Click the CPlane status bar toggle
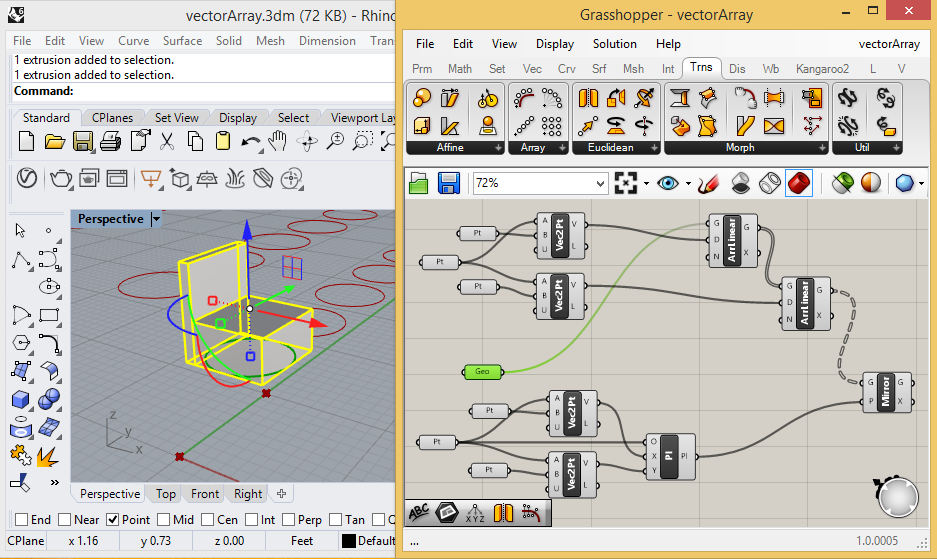937x559 pixels. (x=26, y=540)
